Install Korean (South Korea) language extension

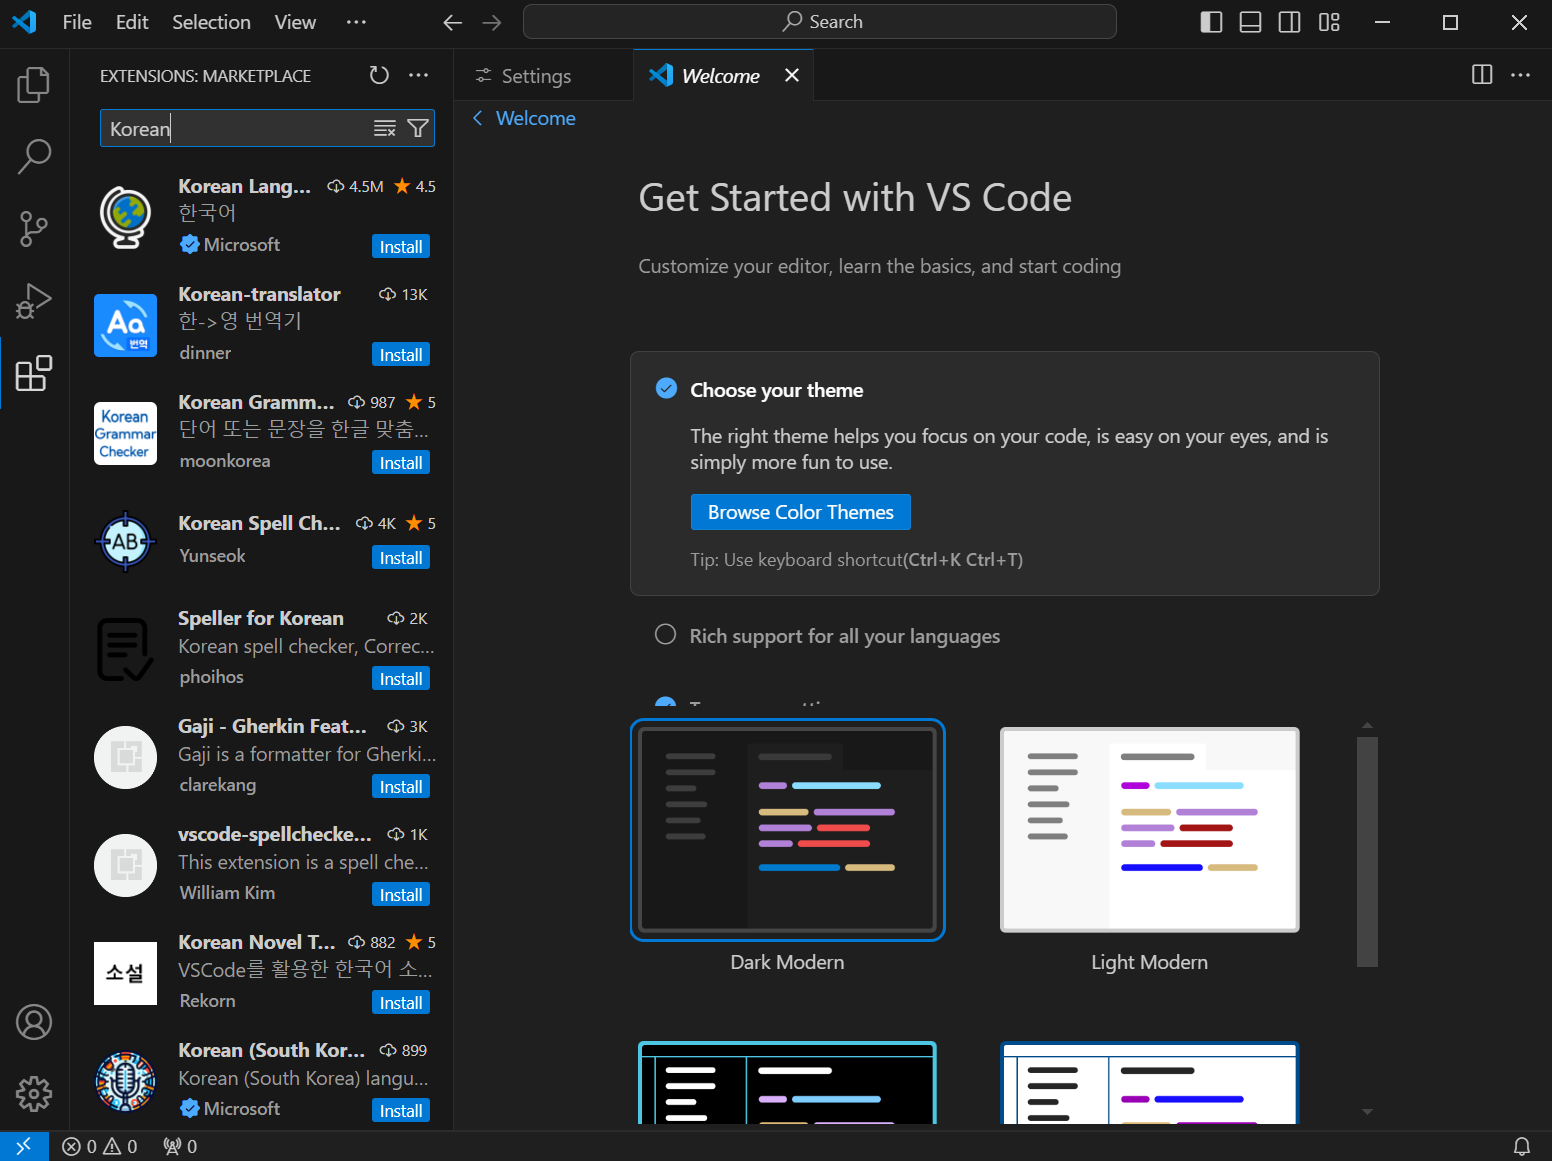[401, 1111]
